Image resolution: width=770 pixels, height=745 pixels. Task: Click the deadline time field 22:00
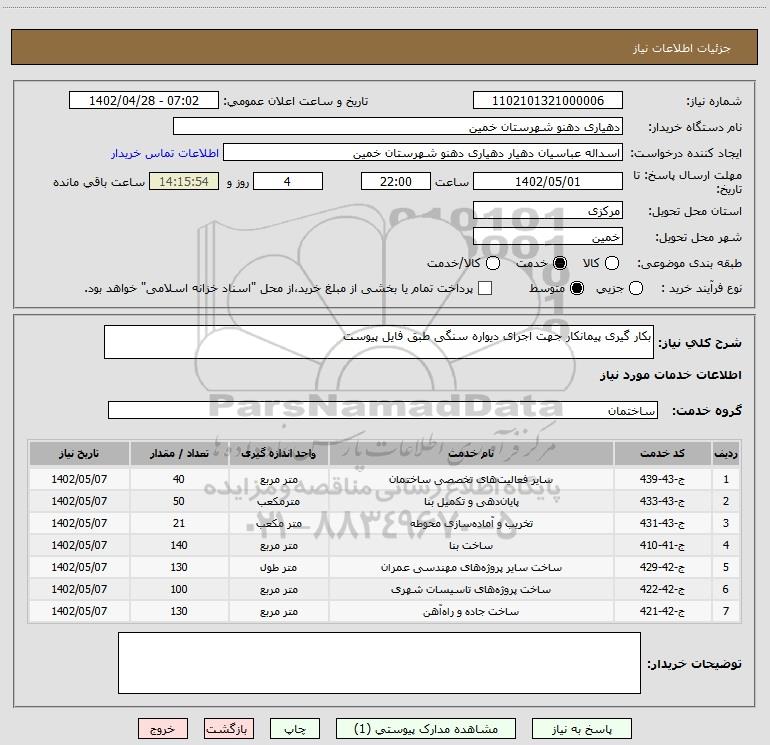[x=396, y=182]
